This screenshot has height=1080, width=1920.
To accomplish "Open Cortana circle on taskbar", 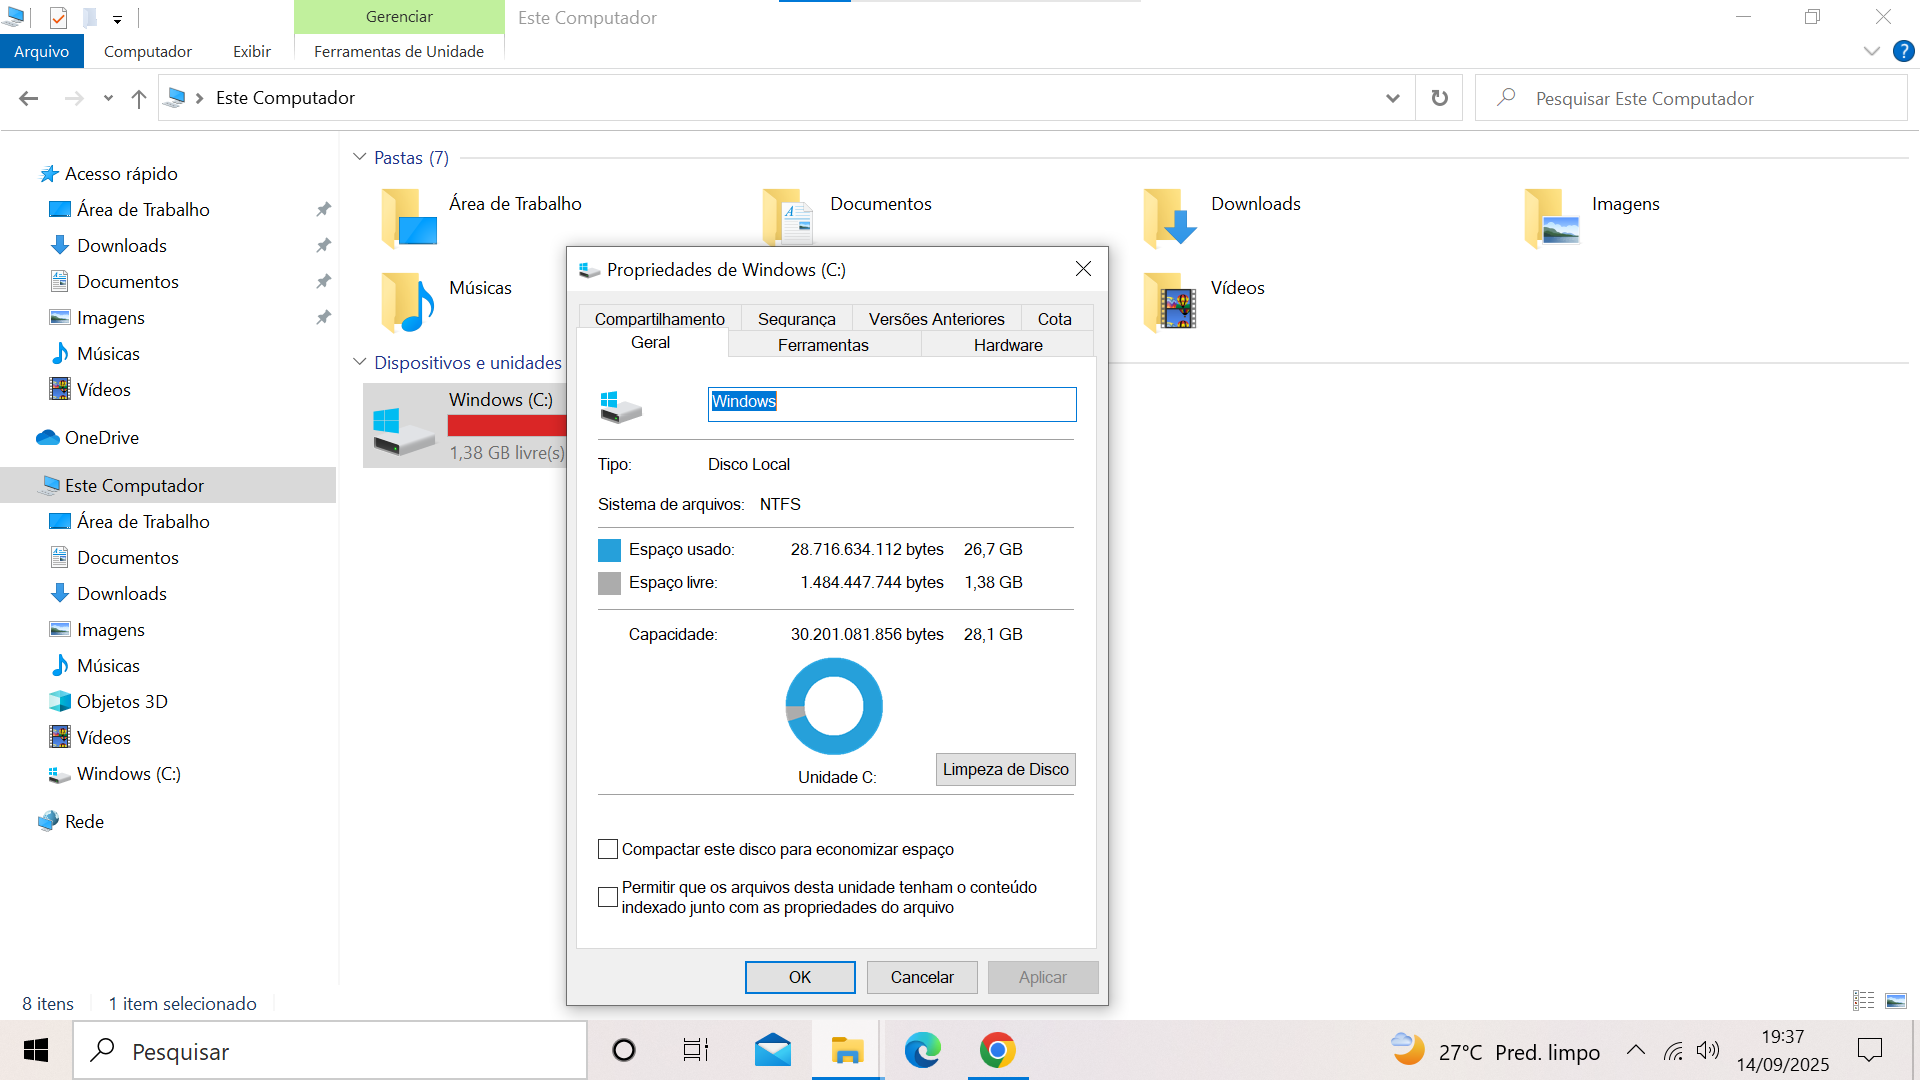I will point(624,1051).
